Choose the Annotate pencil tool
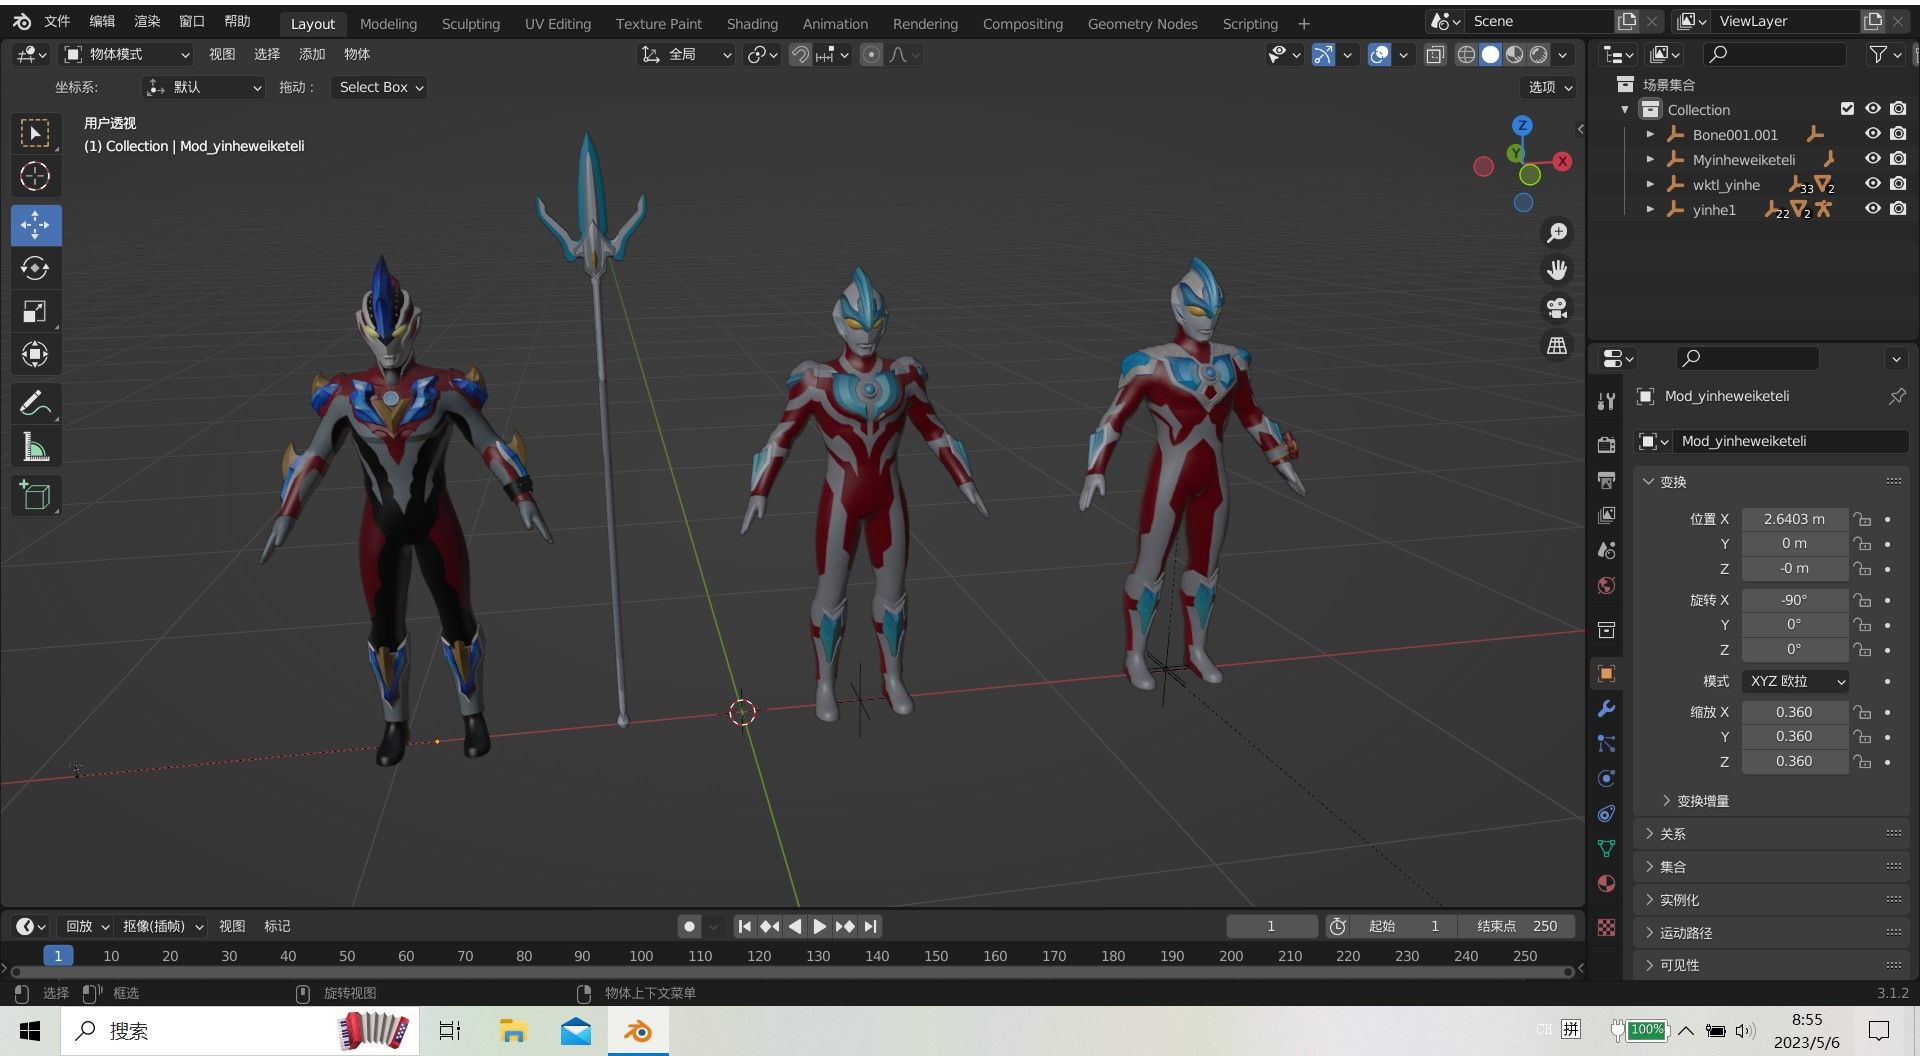This screenshot has height=1056, width=1920. [x=35, y=403]
